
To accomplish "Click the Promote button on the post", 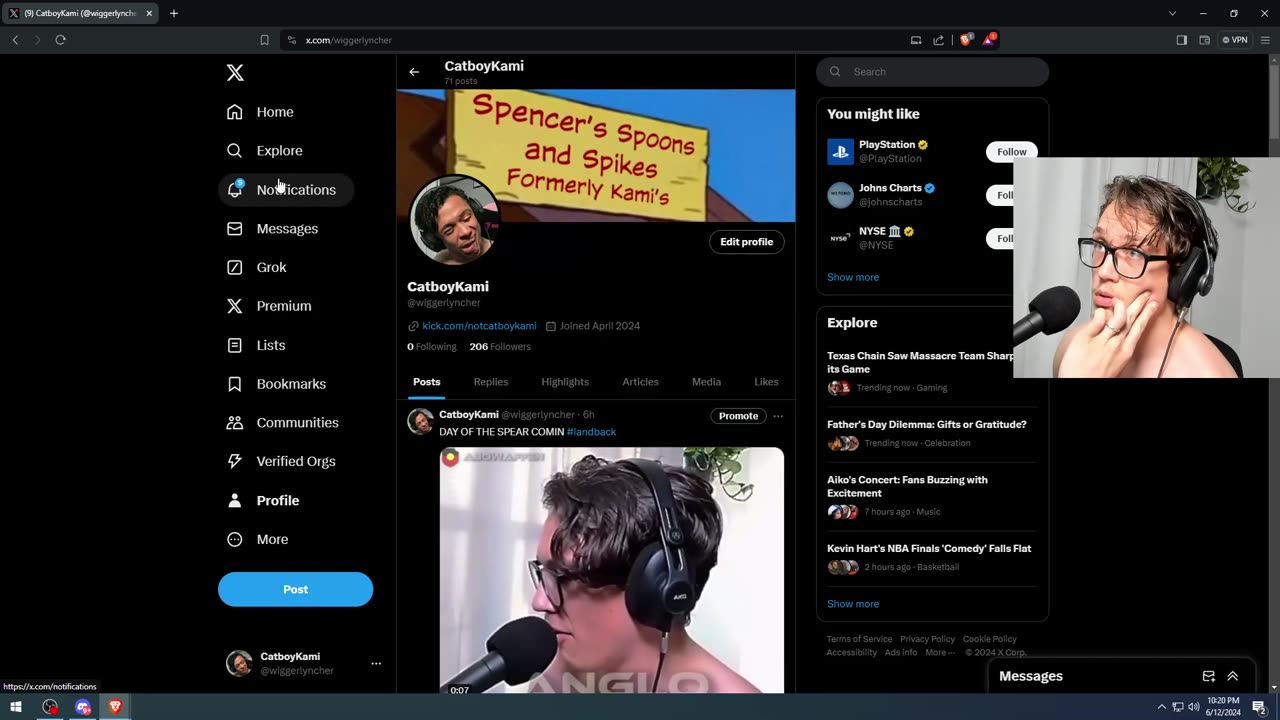I will (x=738, y=416).
